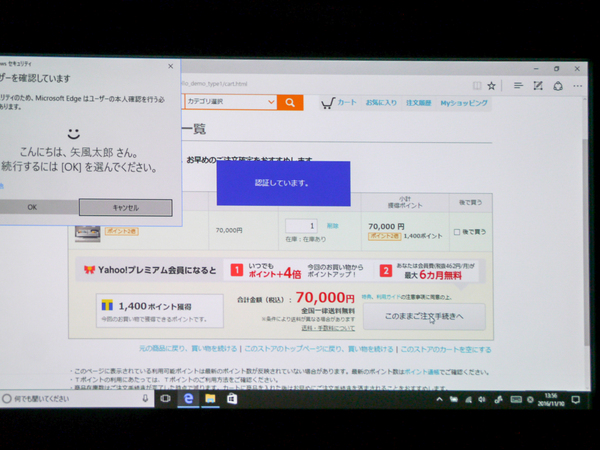The width and height of the screenshot is (600, 450).
Task: Click このストアのカートを空にする link
Action: (x=446, y=349)
